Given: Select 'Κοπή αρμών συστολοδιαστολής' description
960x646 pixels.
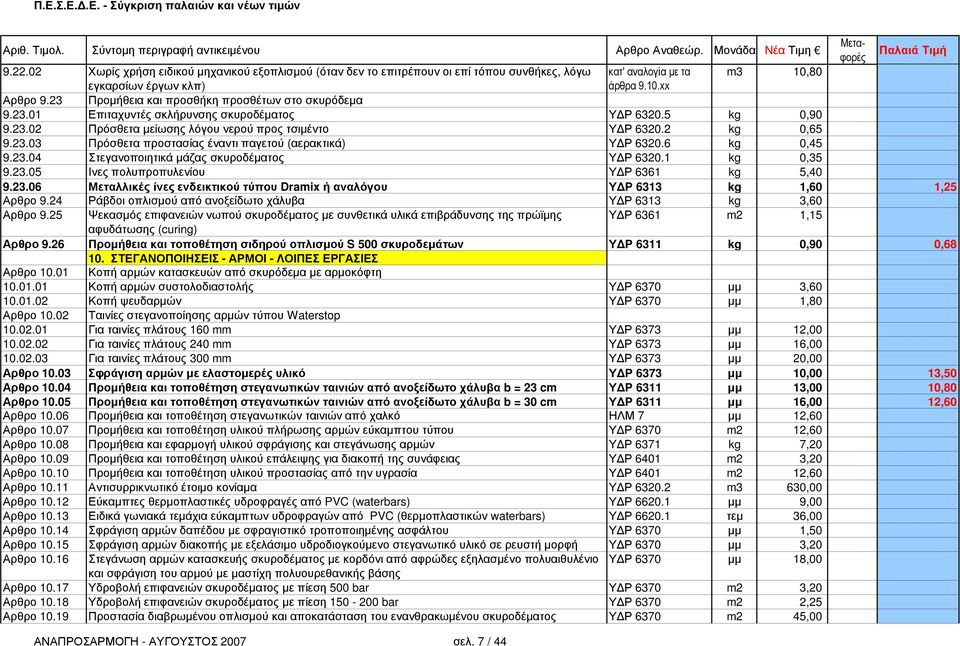Looking at the screenshot, I should tap(171, 287).
